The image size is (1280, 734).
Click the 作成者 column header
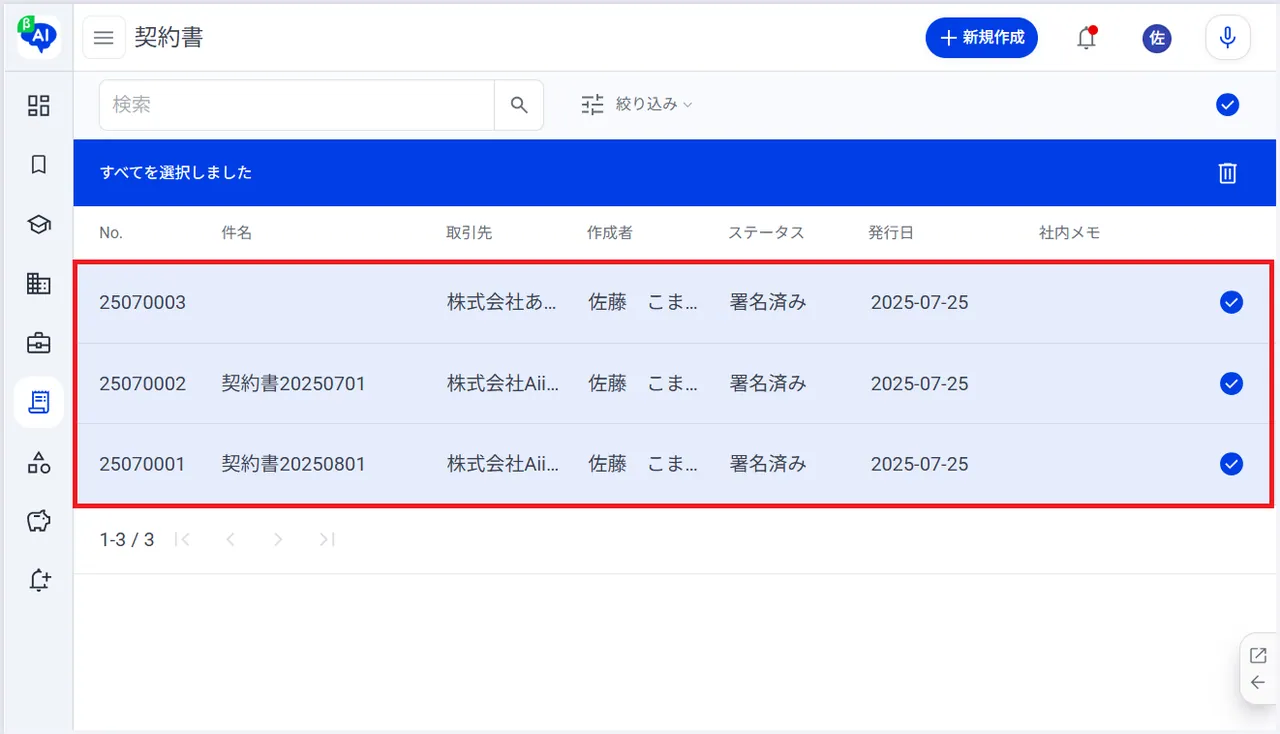click(x=610, y=233)
